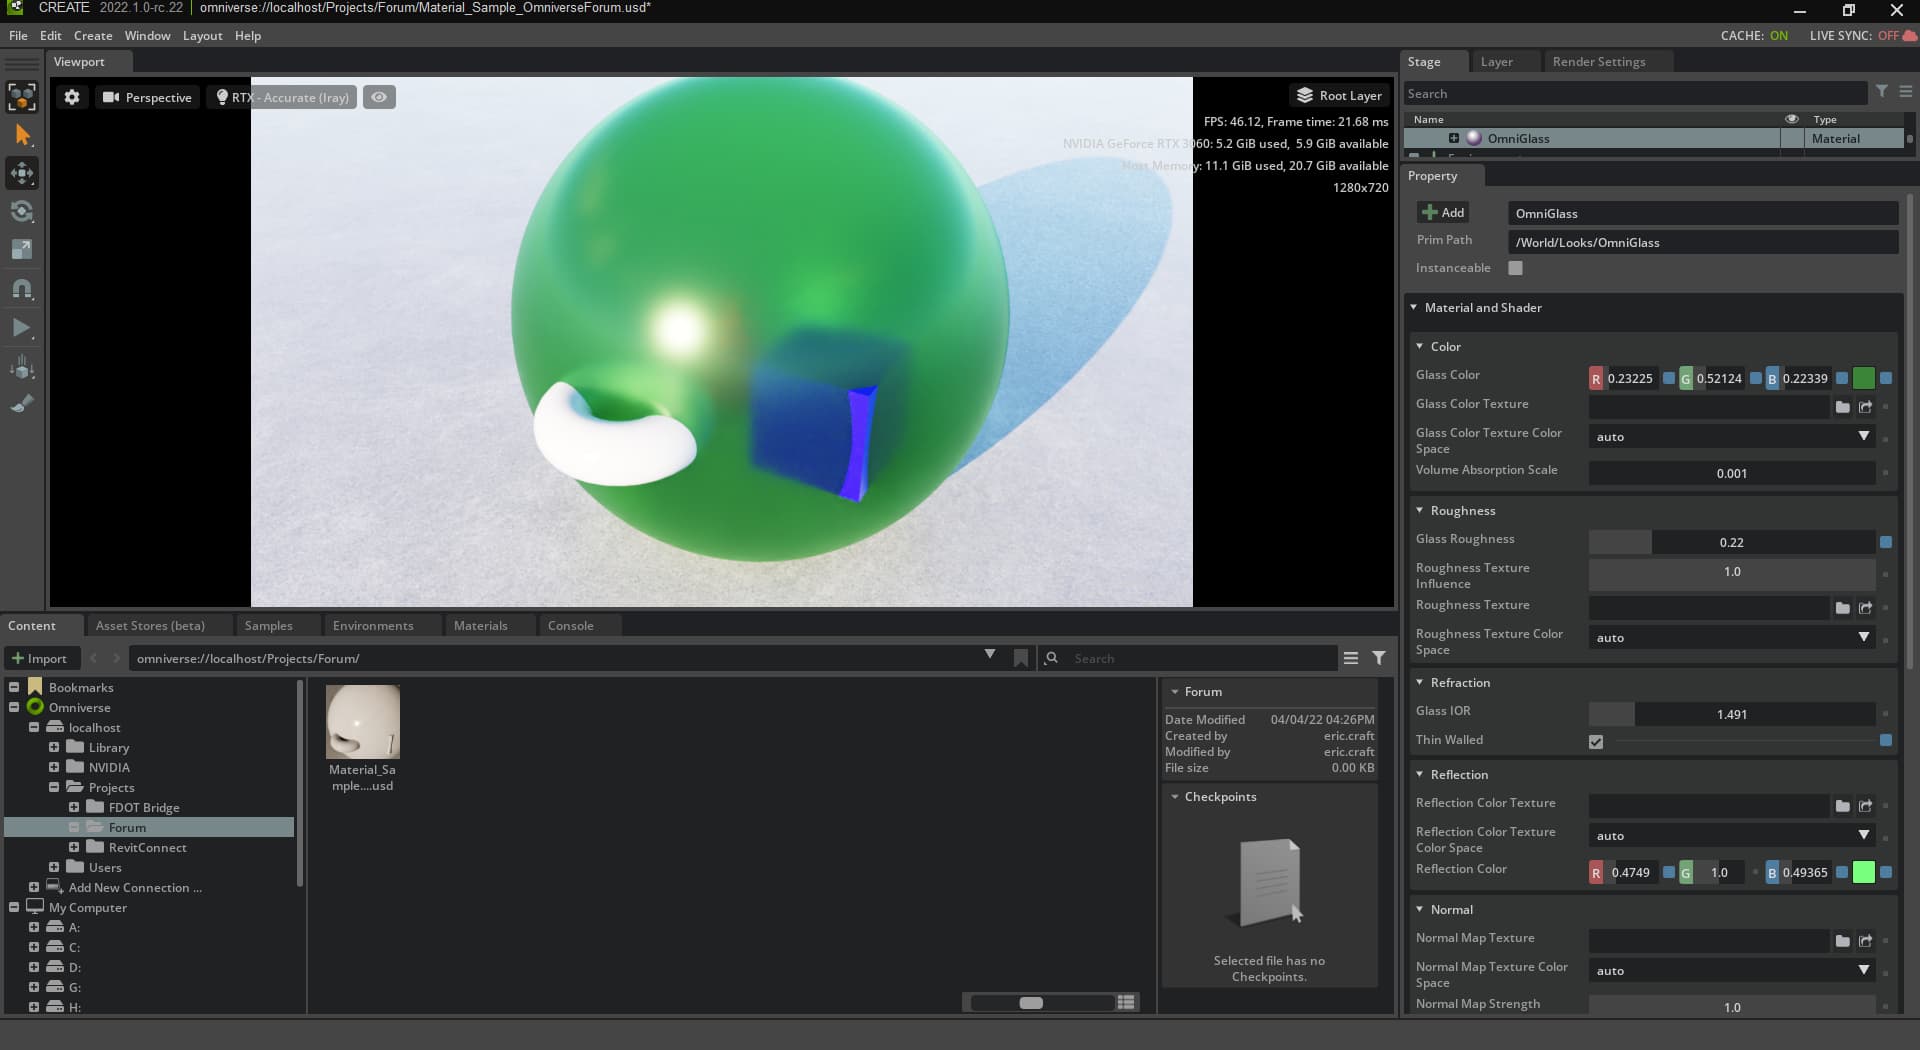
Task: Open the Create menu
Action: 93,35
